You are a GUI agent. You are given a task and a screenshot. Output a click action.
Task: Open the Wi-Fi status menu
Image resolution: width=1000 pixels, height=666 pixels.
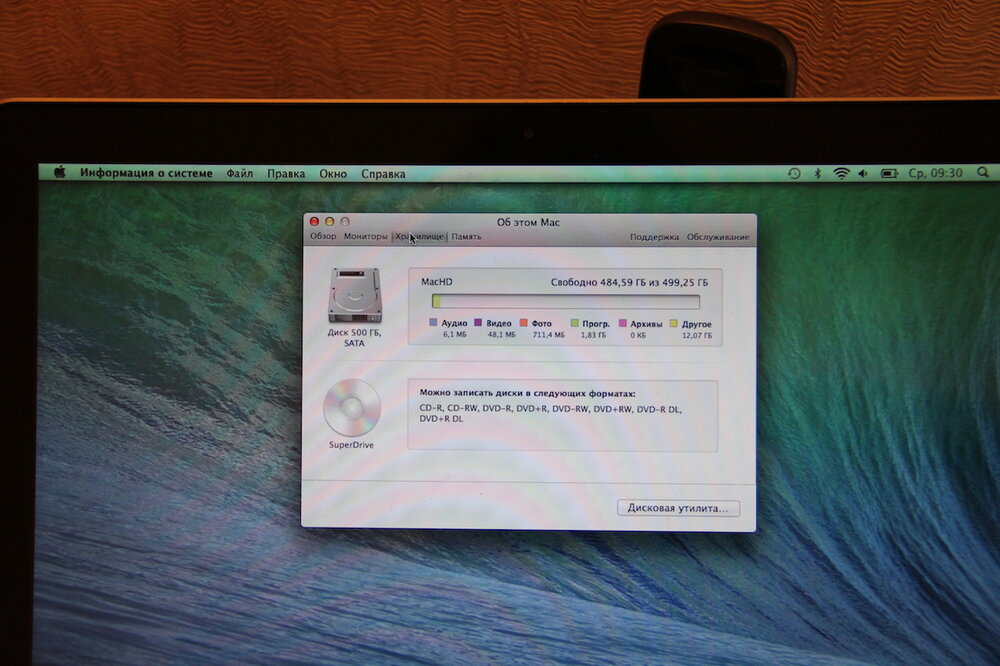(841, 173)
